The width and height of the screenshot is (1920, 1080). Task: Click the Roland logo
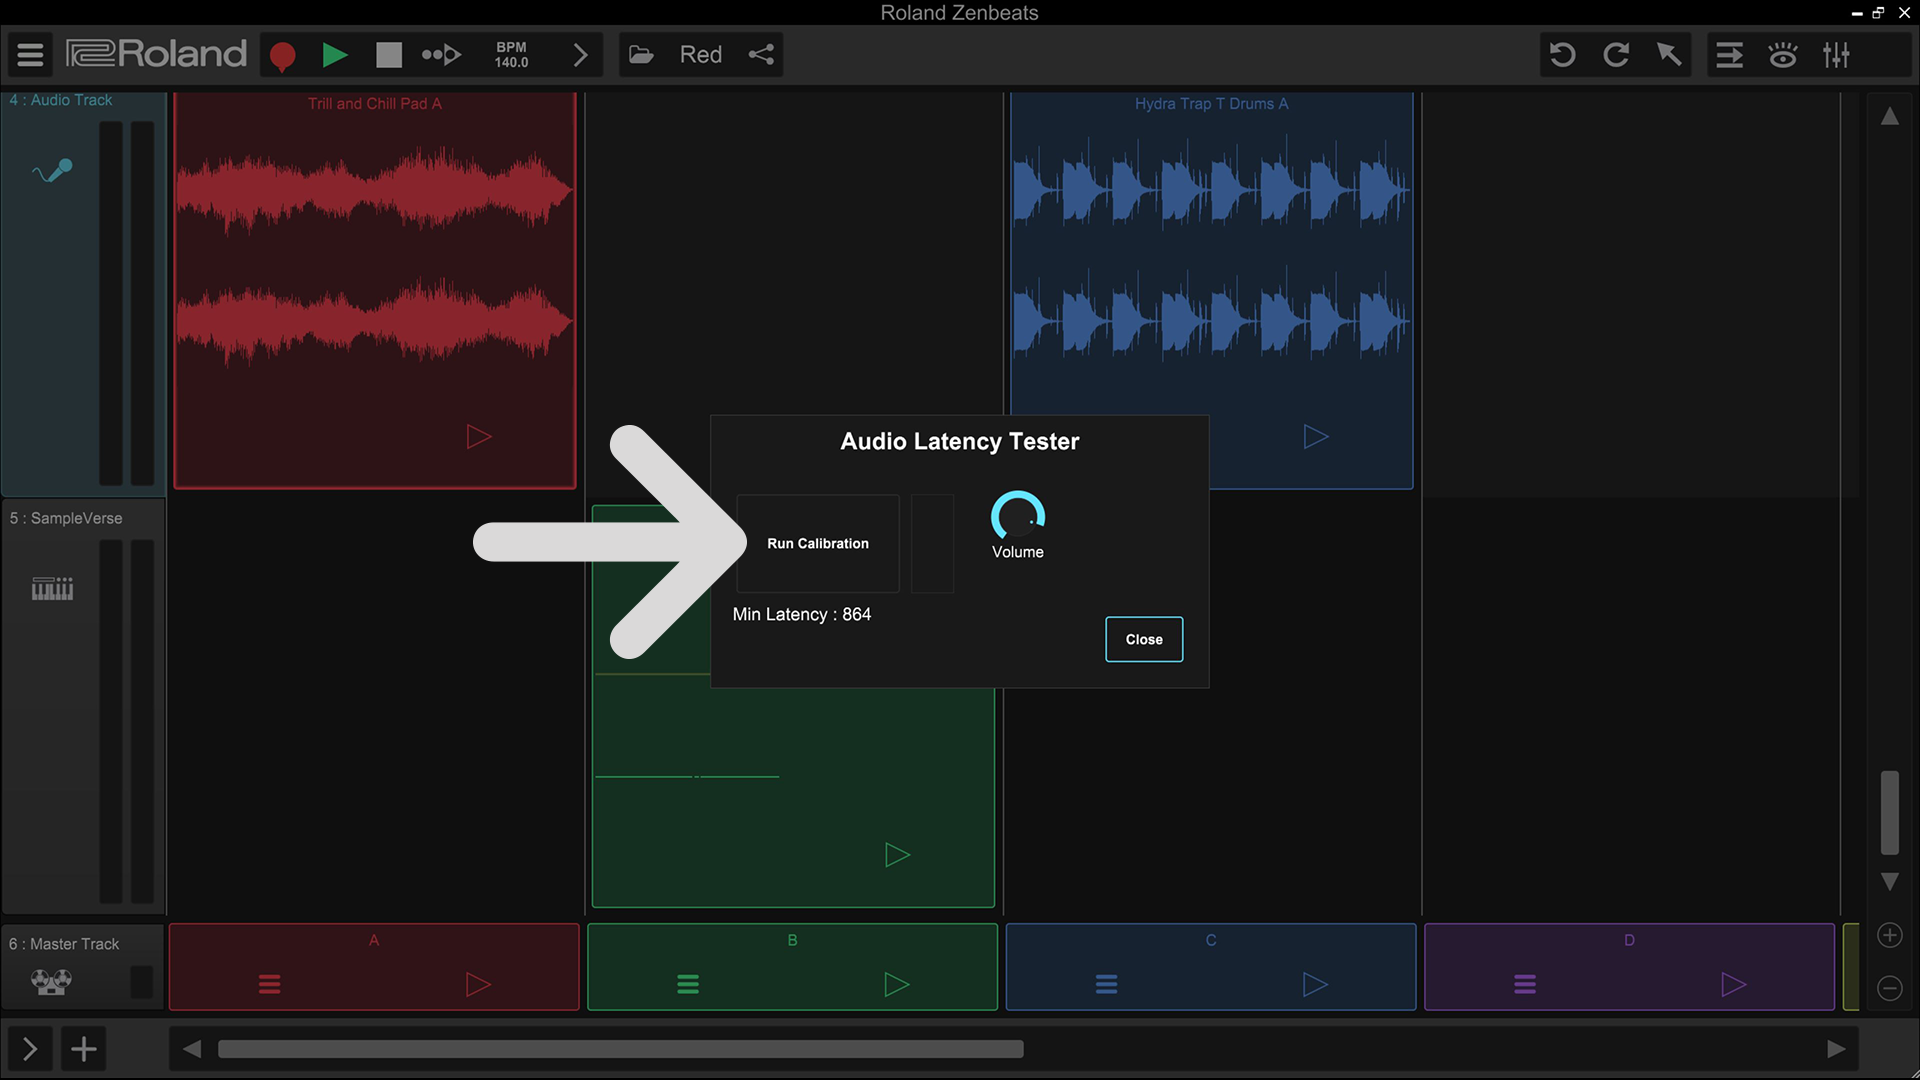[156, 54]
